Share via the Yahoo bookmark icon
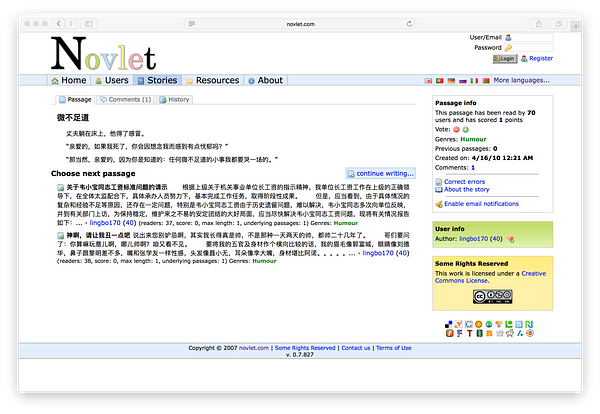This screenshot has width=600, height=414. click(458, 324)
